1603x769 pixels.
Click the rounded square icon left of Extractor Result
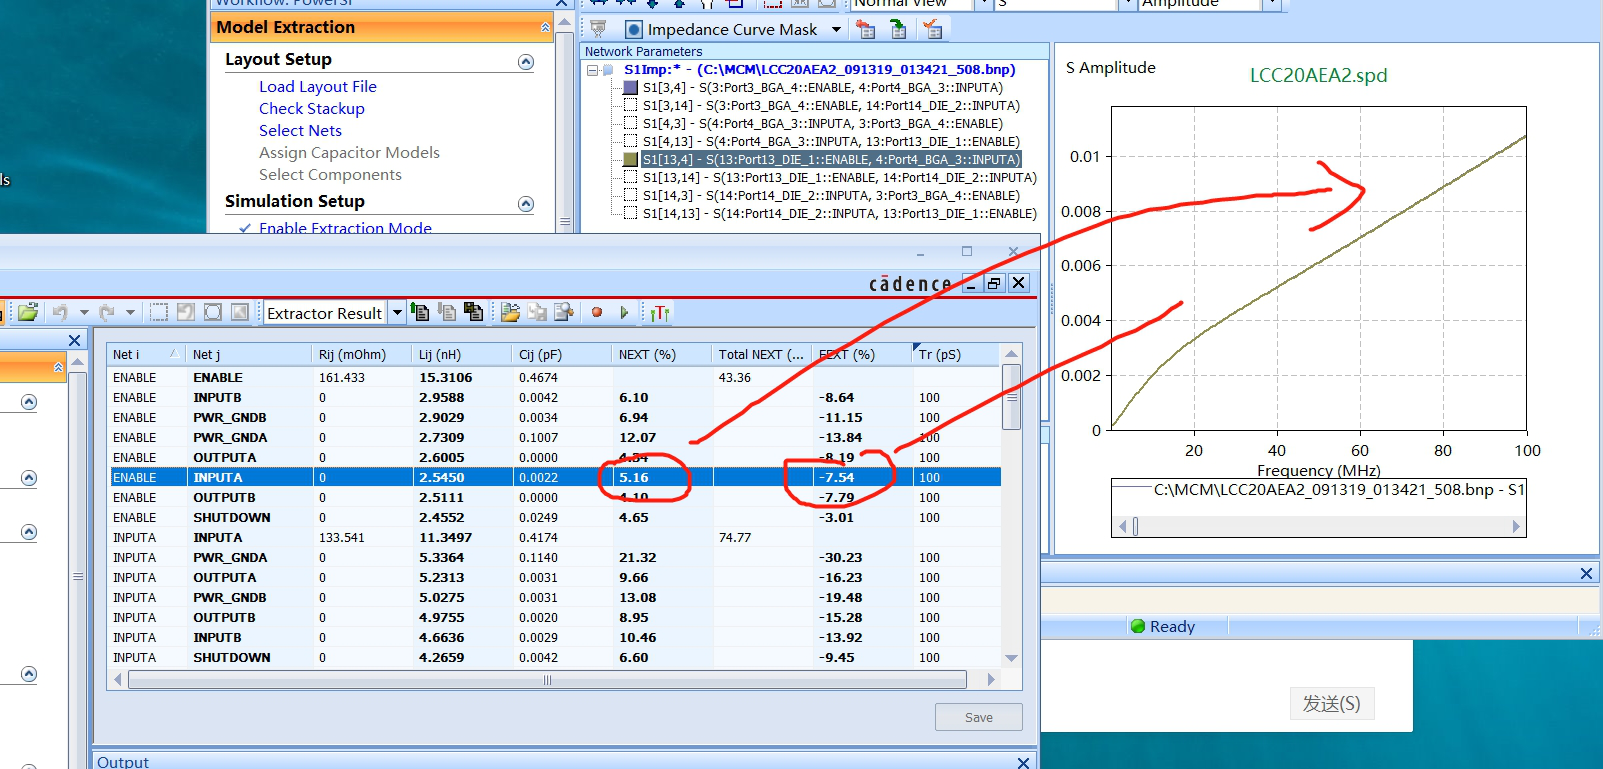(213, 312)
